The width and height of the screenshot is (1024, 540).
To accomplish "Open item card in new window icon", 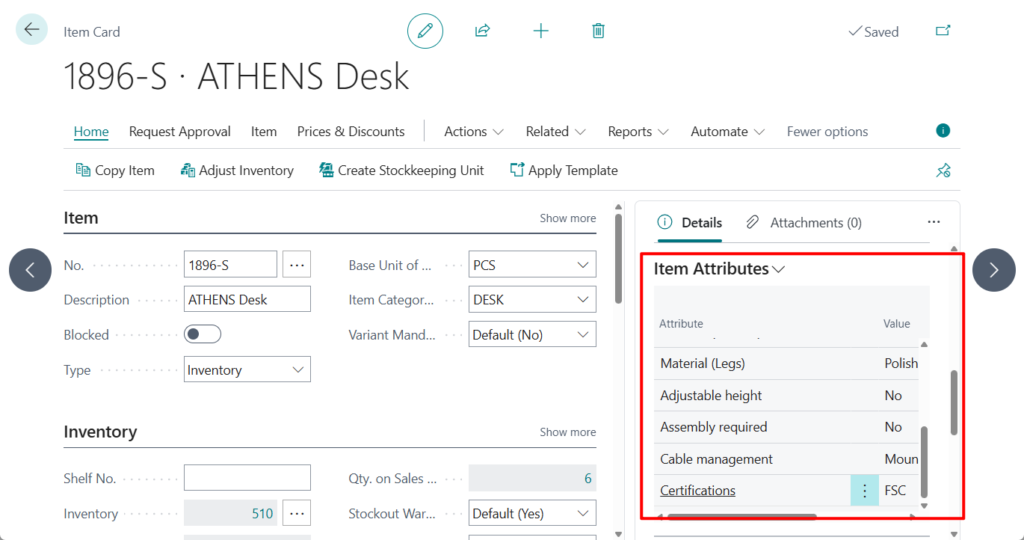I will click(x=942, y=31).
